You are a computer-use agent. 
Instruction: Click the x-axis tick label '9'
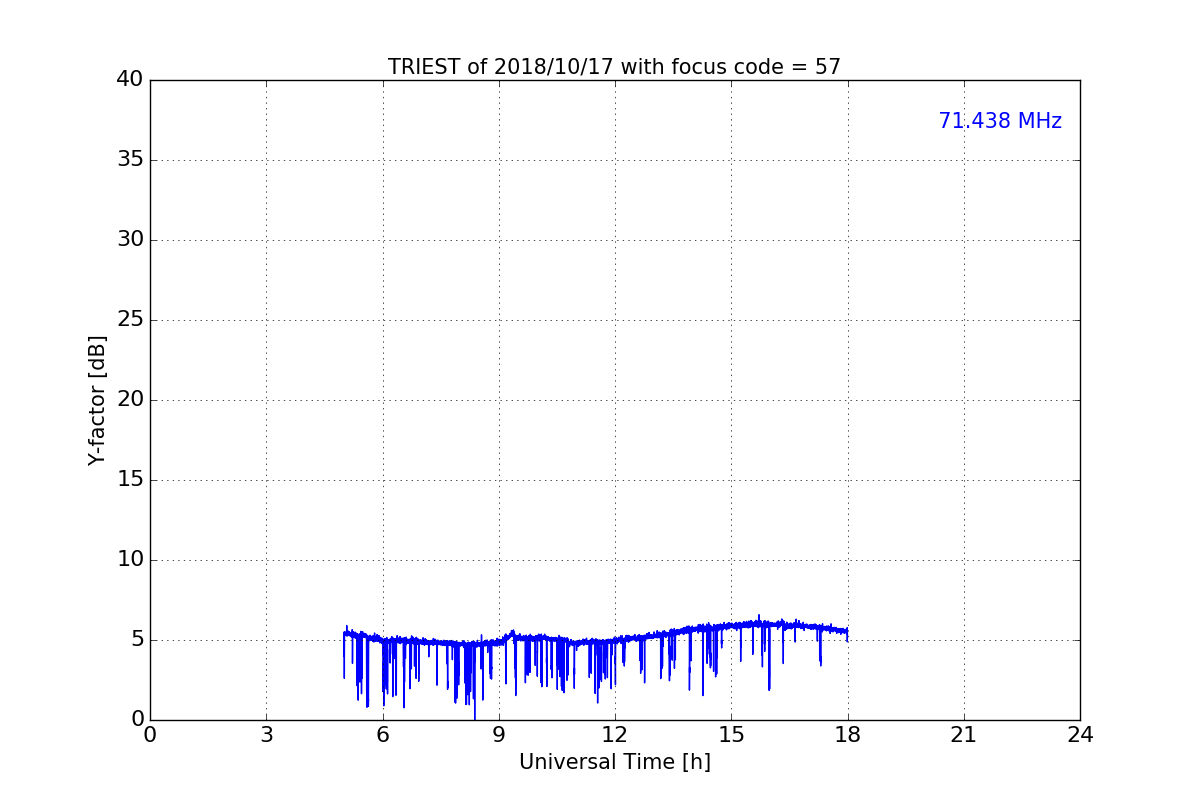click(x=499, y=735)
